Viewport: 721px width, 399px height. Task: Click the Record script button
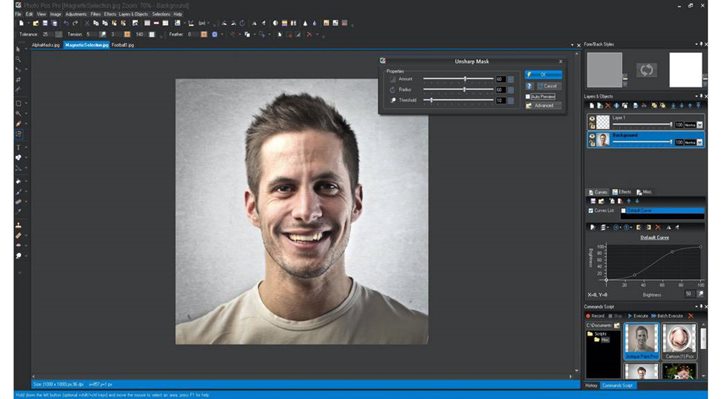click(x=595, y=316)
